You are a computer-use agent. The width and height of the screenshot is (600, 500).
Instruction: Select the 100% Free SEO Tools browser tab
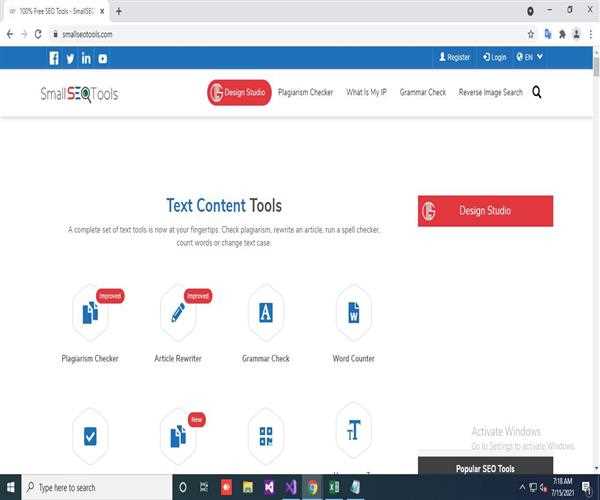(x=54, y=11)
